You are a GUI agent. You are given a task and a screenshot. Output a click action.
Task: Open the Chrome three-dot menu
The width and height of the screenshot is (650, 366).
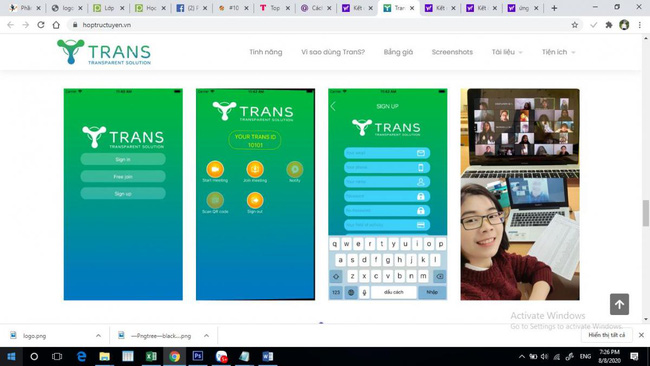click(640, 25)
